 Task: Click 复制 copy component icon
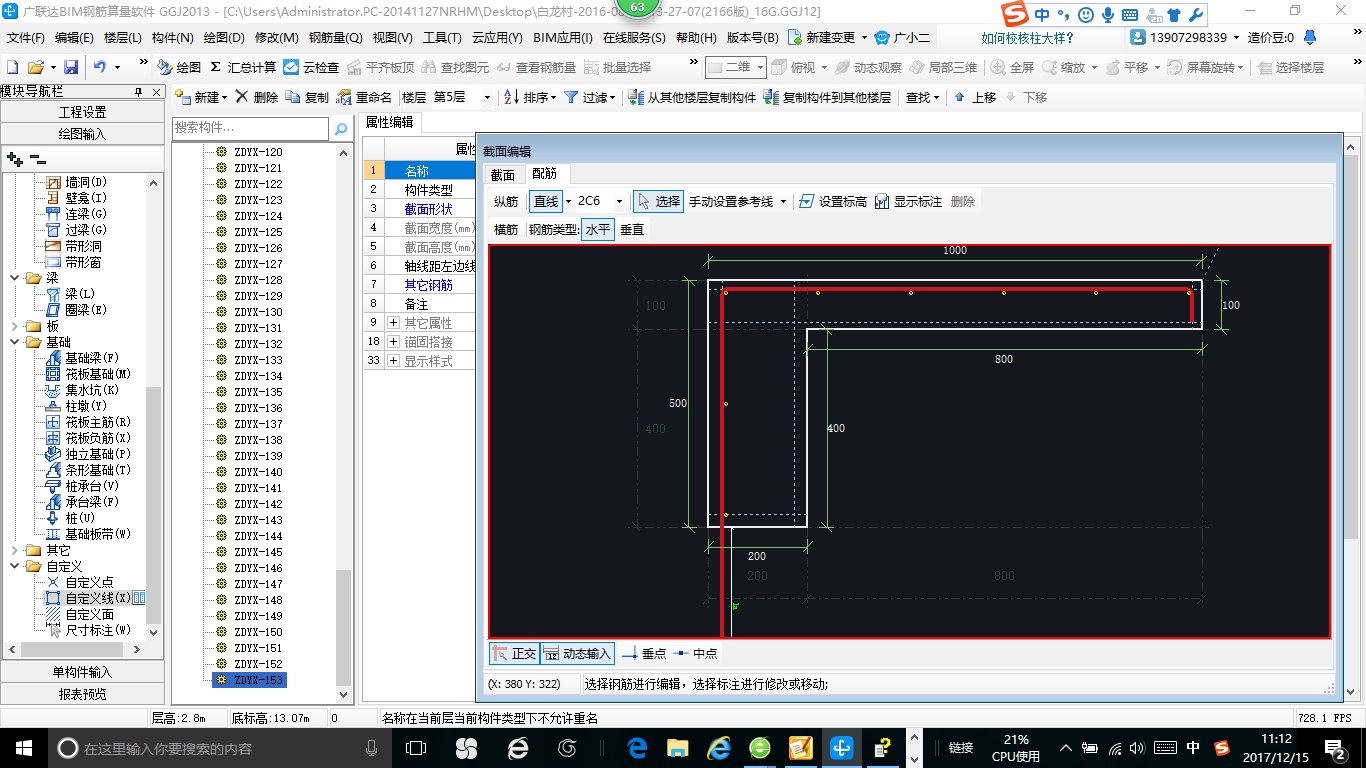[x=307, y=97]
